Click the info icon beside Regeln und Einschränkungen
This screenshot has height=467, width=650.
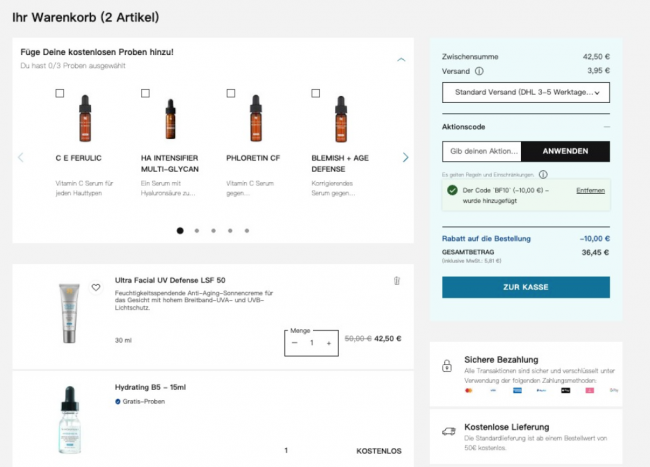tap(542, 174)
